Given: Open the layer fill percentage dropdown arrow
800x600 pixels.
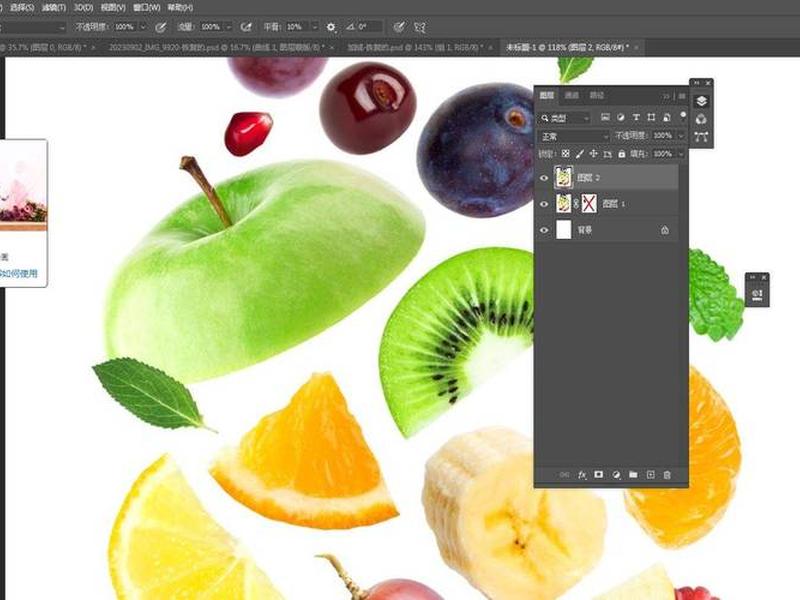Looking at the screenshot, I should click(x=681, y=154).
